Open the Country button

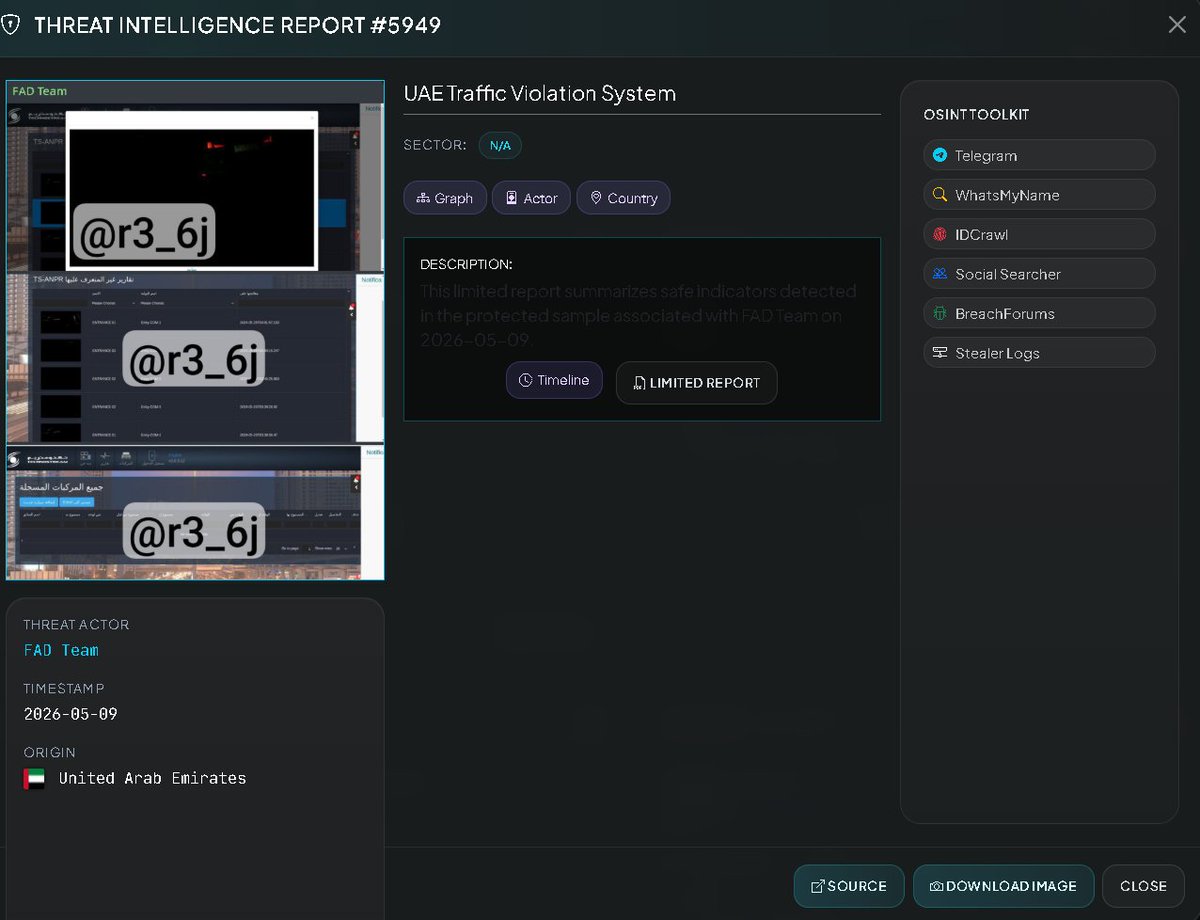coord(623,198)
